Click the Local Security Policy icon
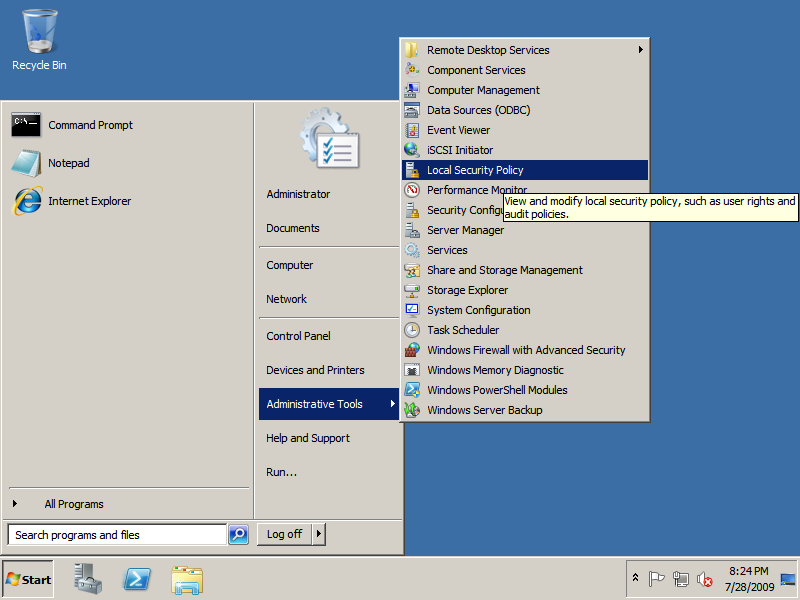 [x=412, y=170]
